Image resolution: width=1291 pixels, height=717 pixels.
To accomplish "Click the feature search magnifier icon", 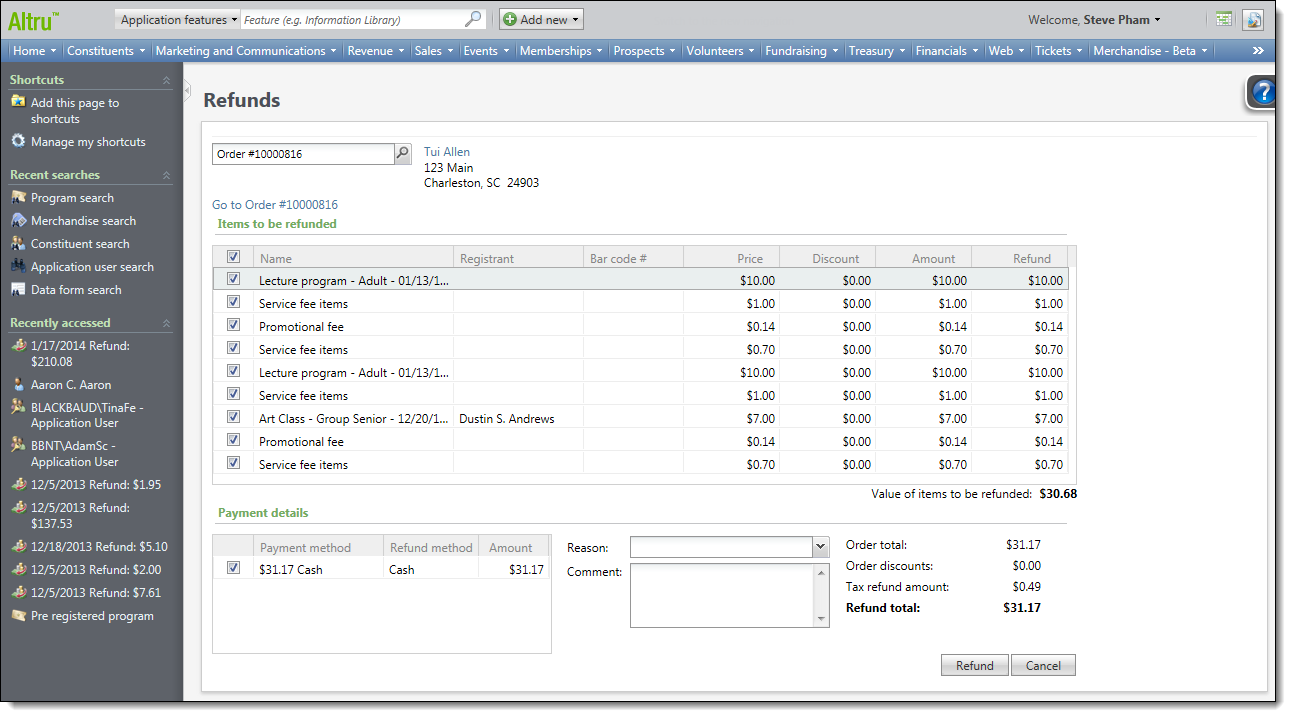I will [x=473, y=19].
